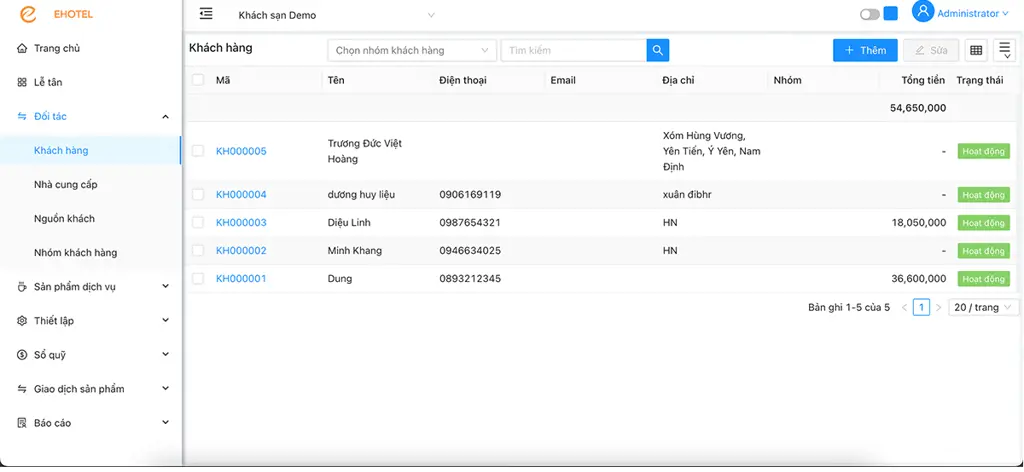Click page number 1 in pagination
Image resolution: width=1024 pixels, height=472 pixels.
coord(921,307)
